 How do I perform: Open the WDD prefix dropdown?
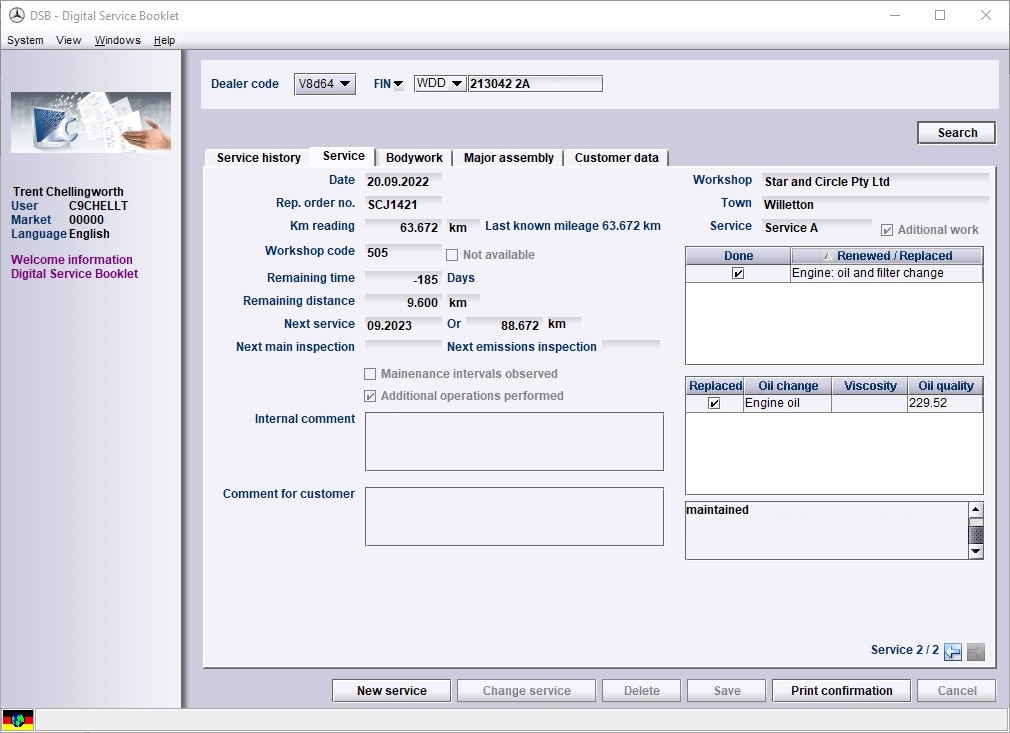pos(440,83)
